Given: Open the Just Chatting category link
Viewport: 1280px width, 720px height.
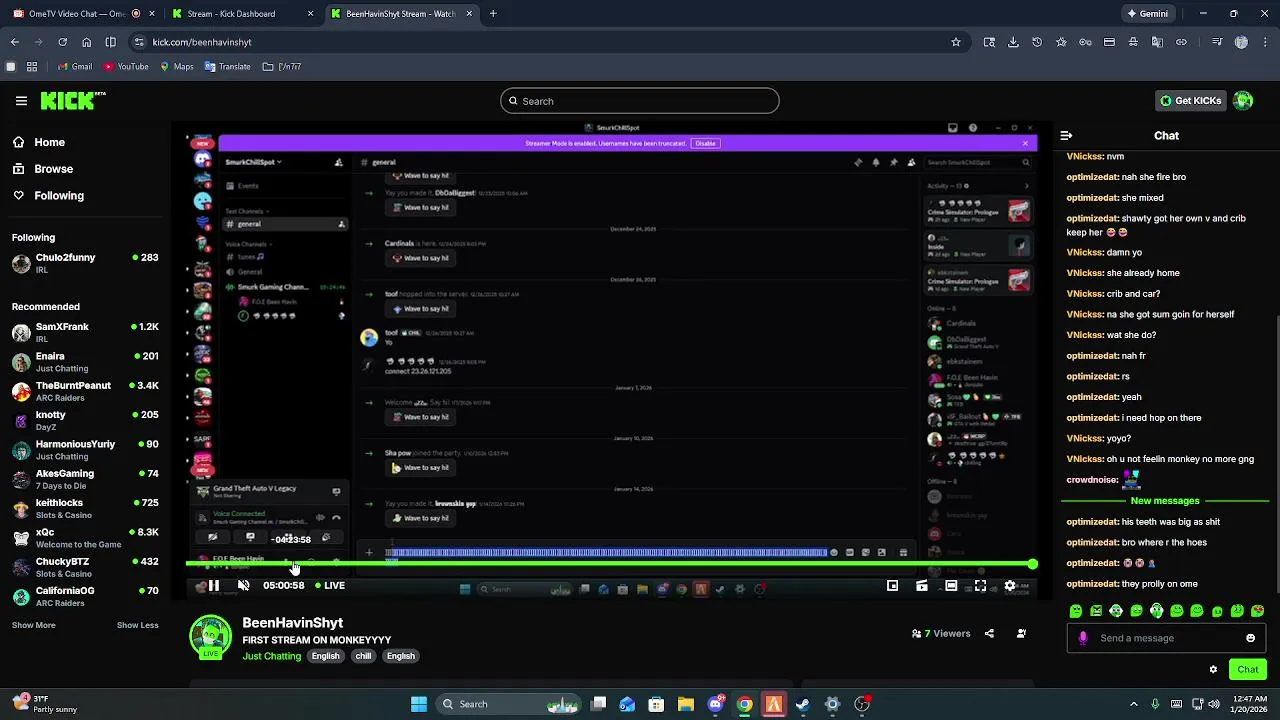Looking at the screenshot, I should [x=271, y=656].
